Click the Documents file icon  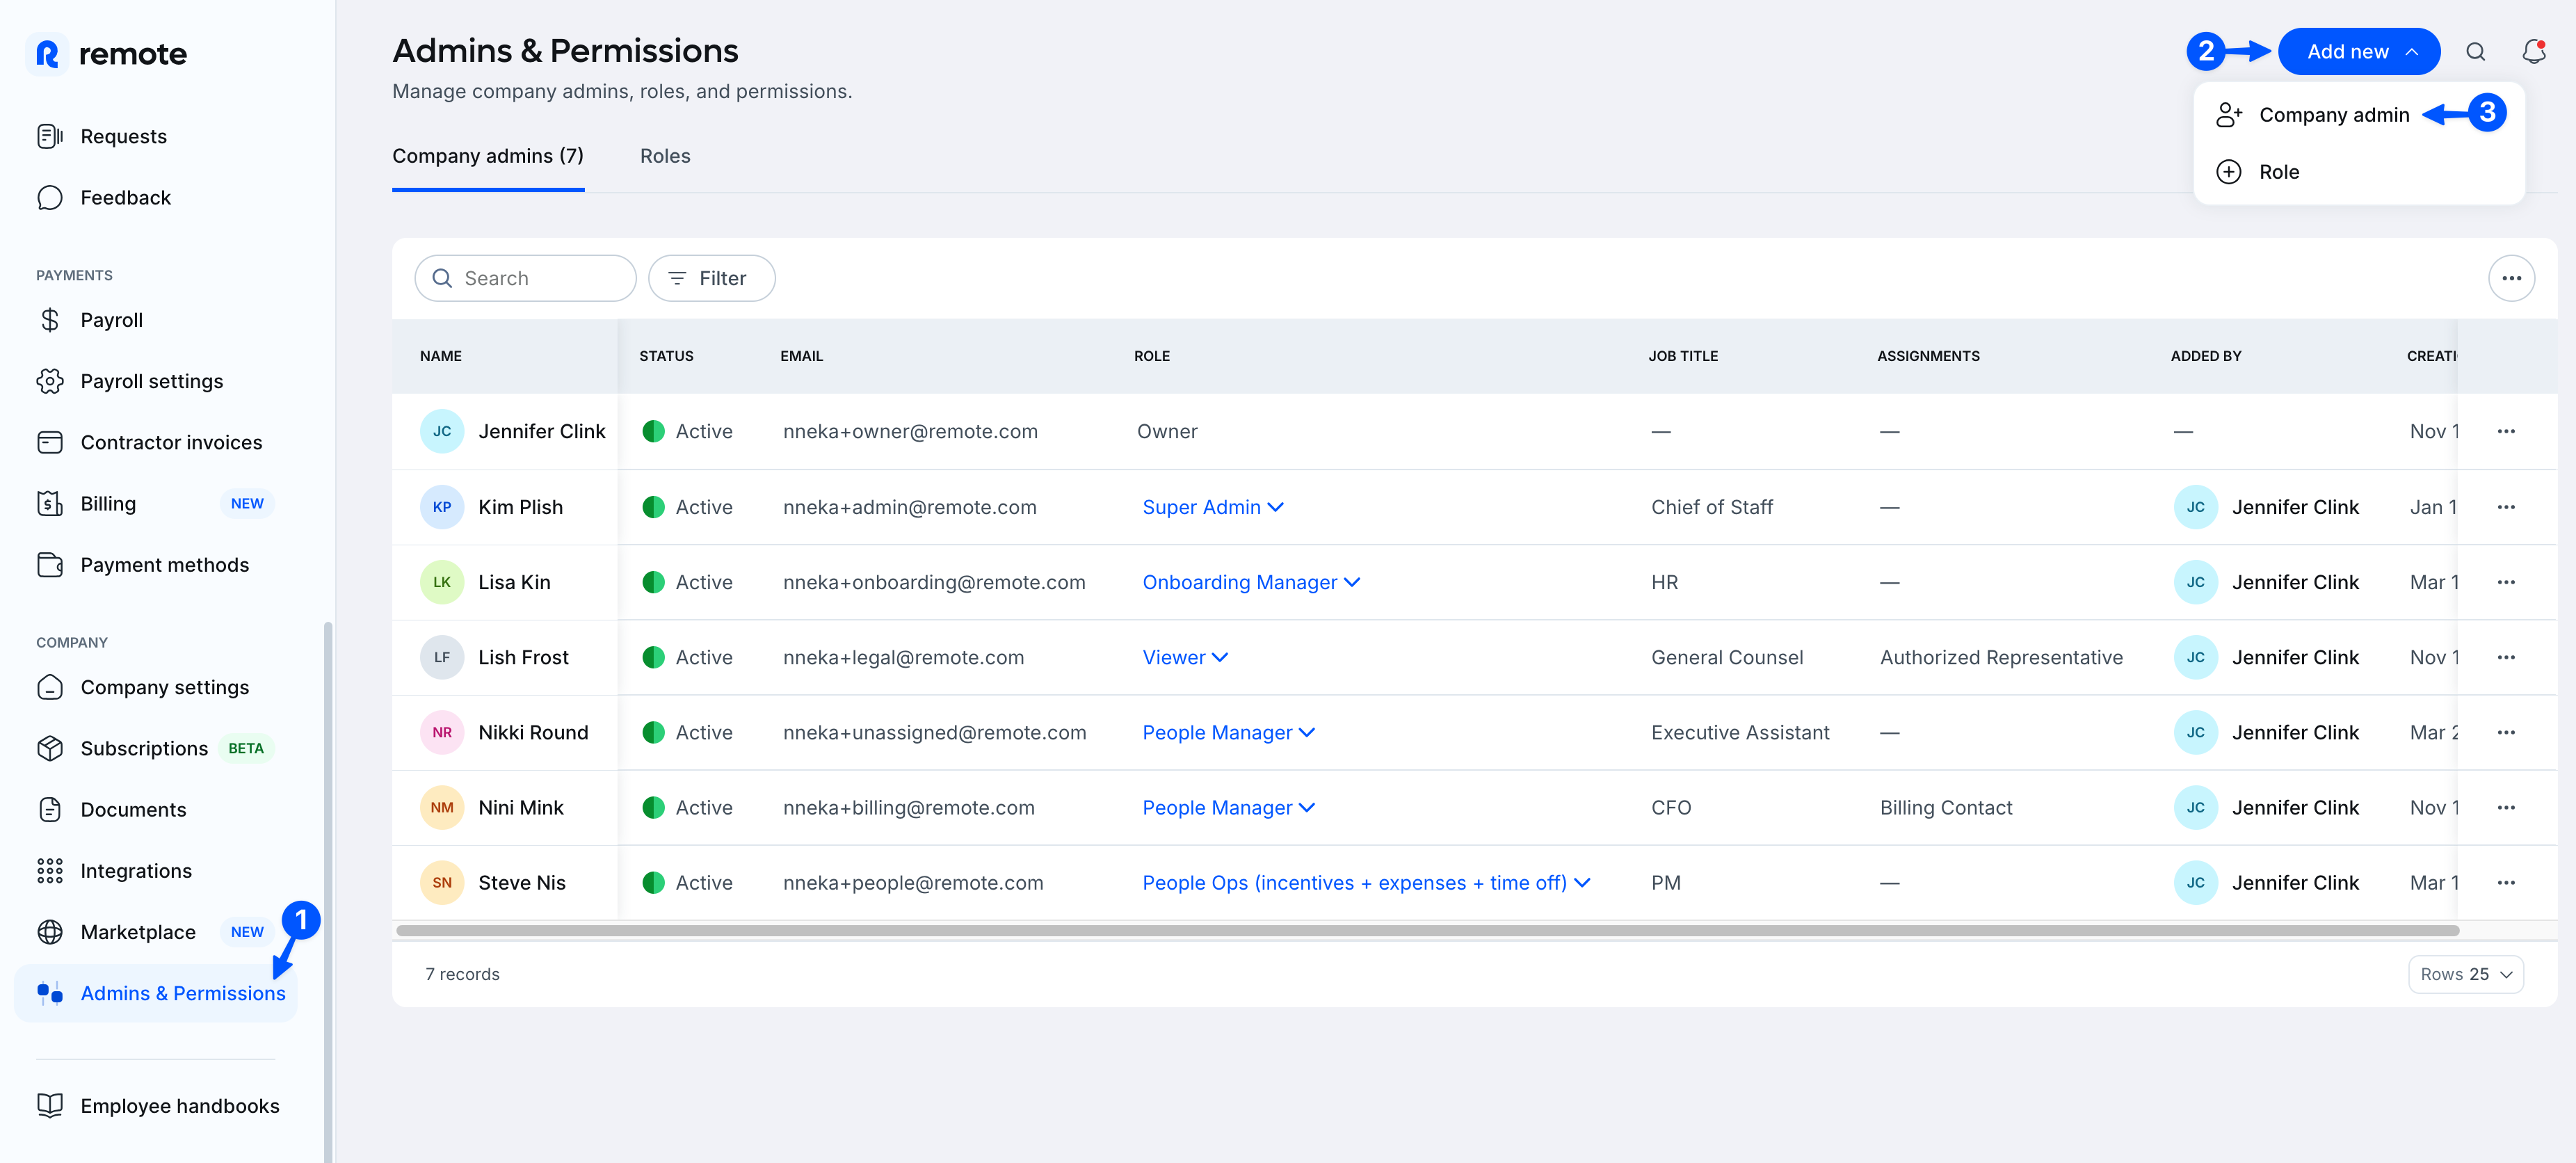[50, 809]
